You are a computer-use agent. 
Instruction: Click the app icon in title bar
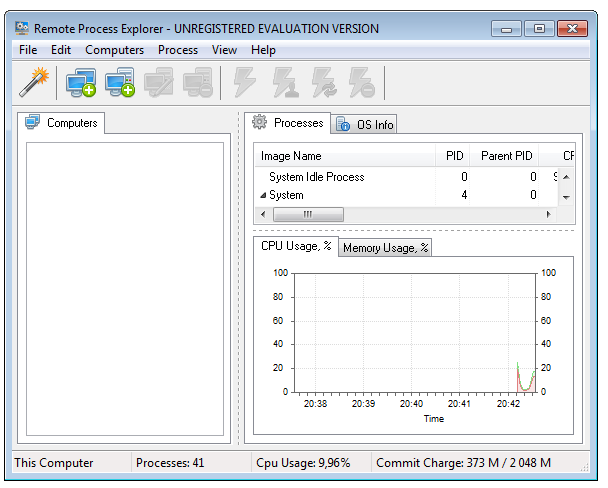(x=22, y=28)
